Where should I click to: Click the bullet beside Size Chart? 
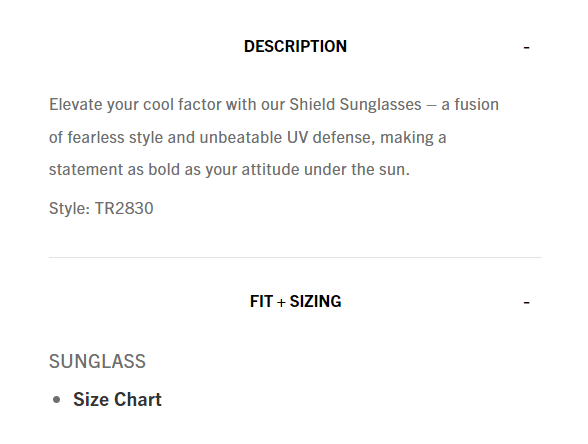[x=57, y=400]
